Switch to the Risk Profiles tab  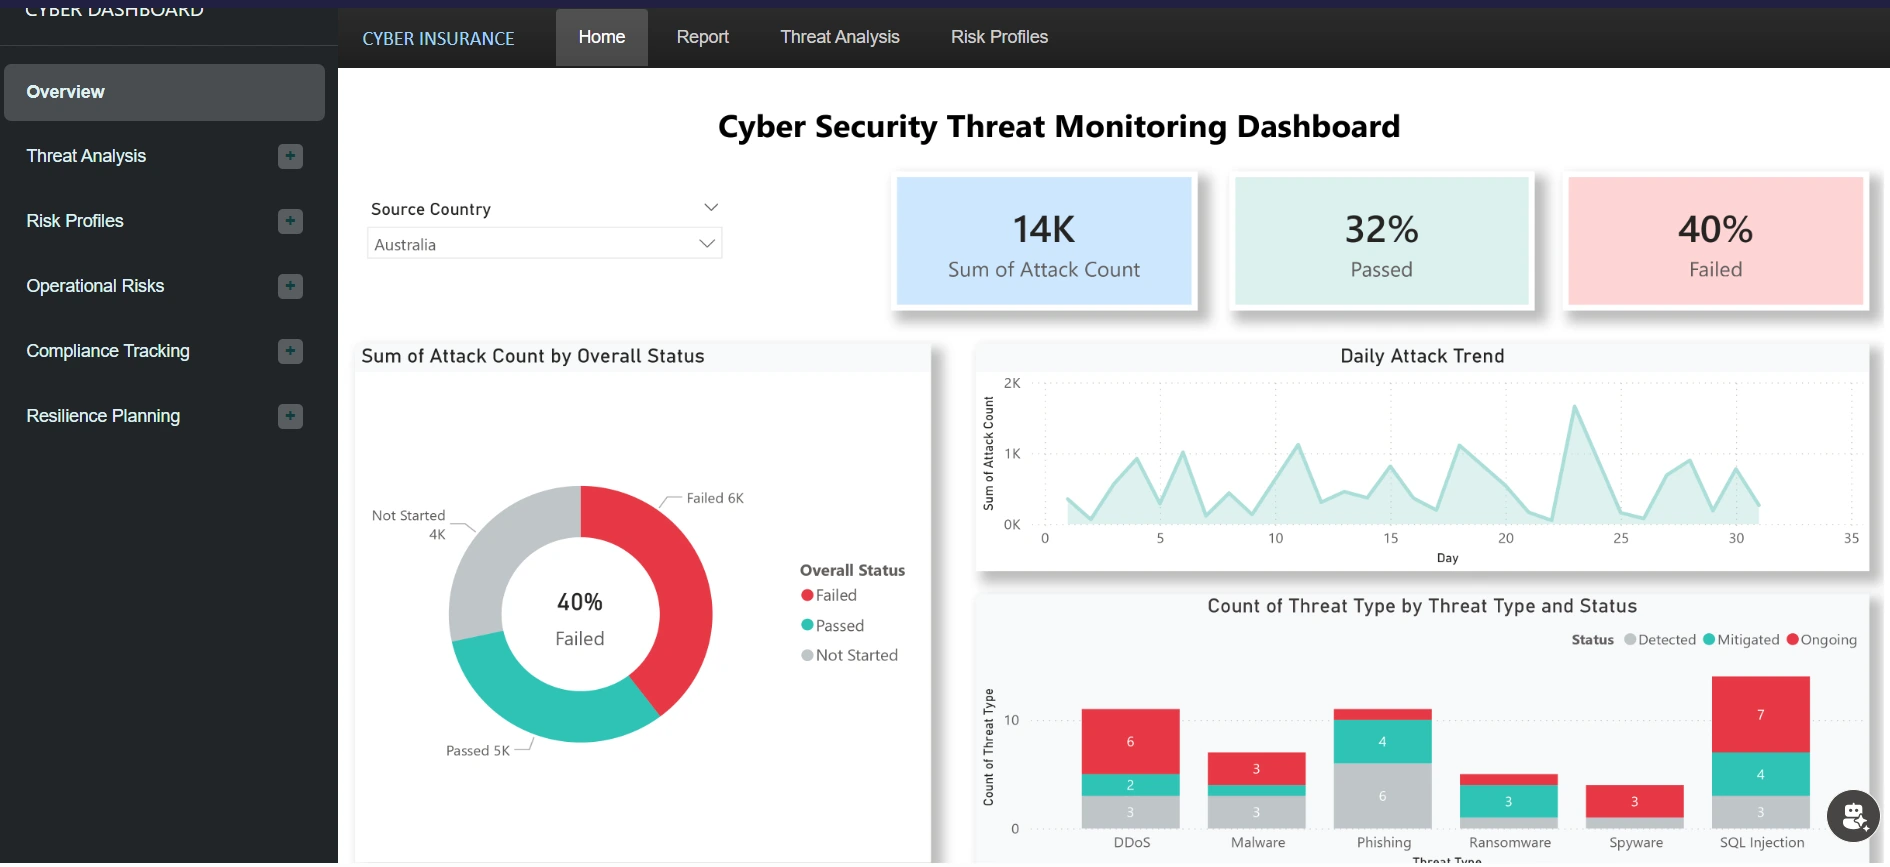click(x=999, y=37)
